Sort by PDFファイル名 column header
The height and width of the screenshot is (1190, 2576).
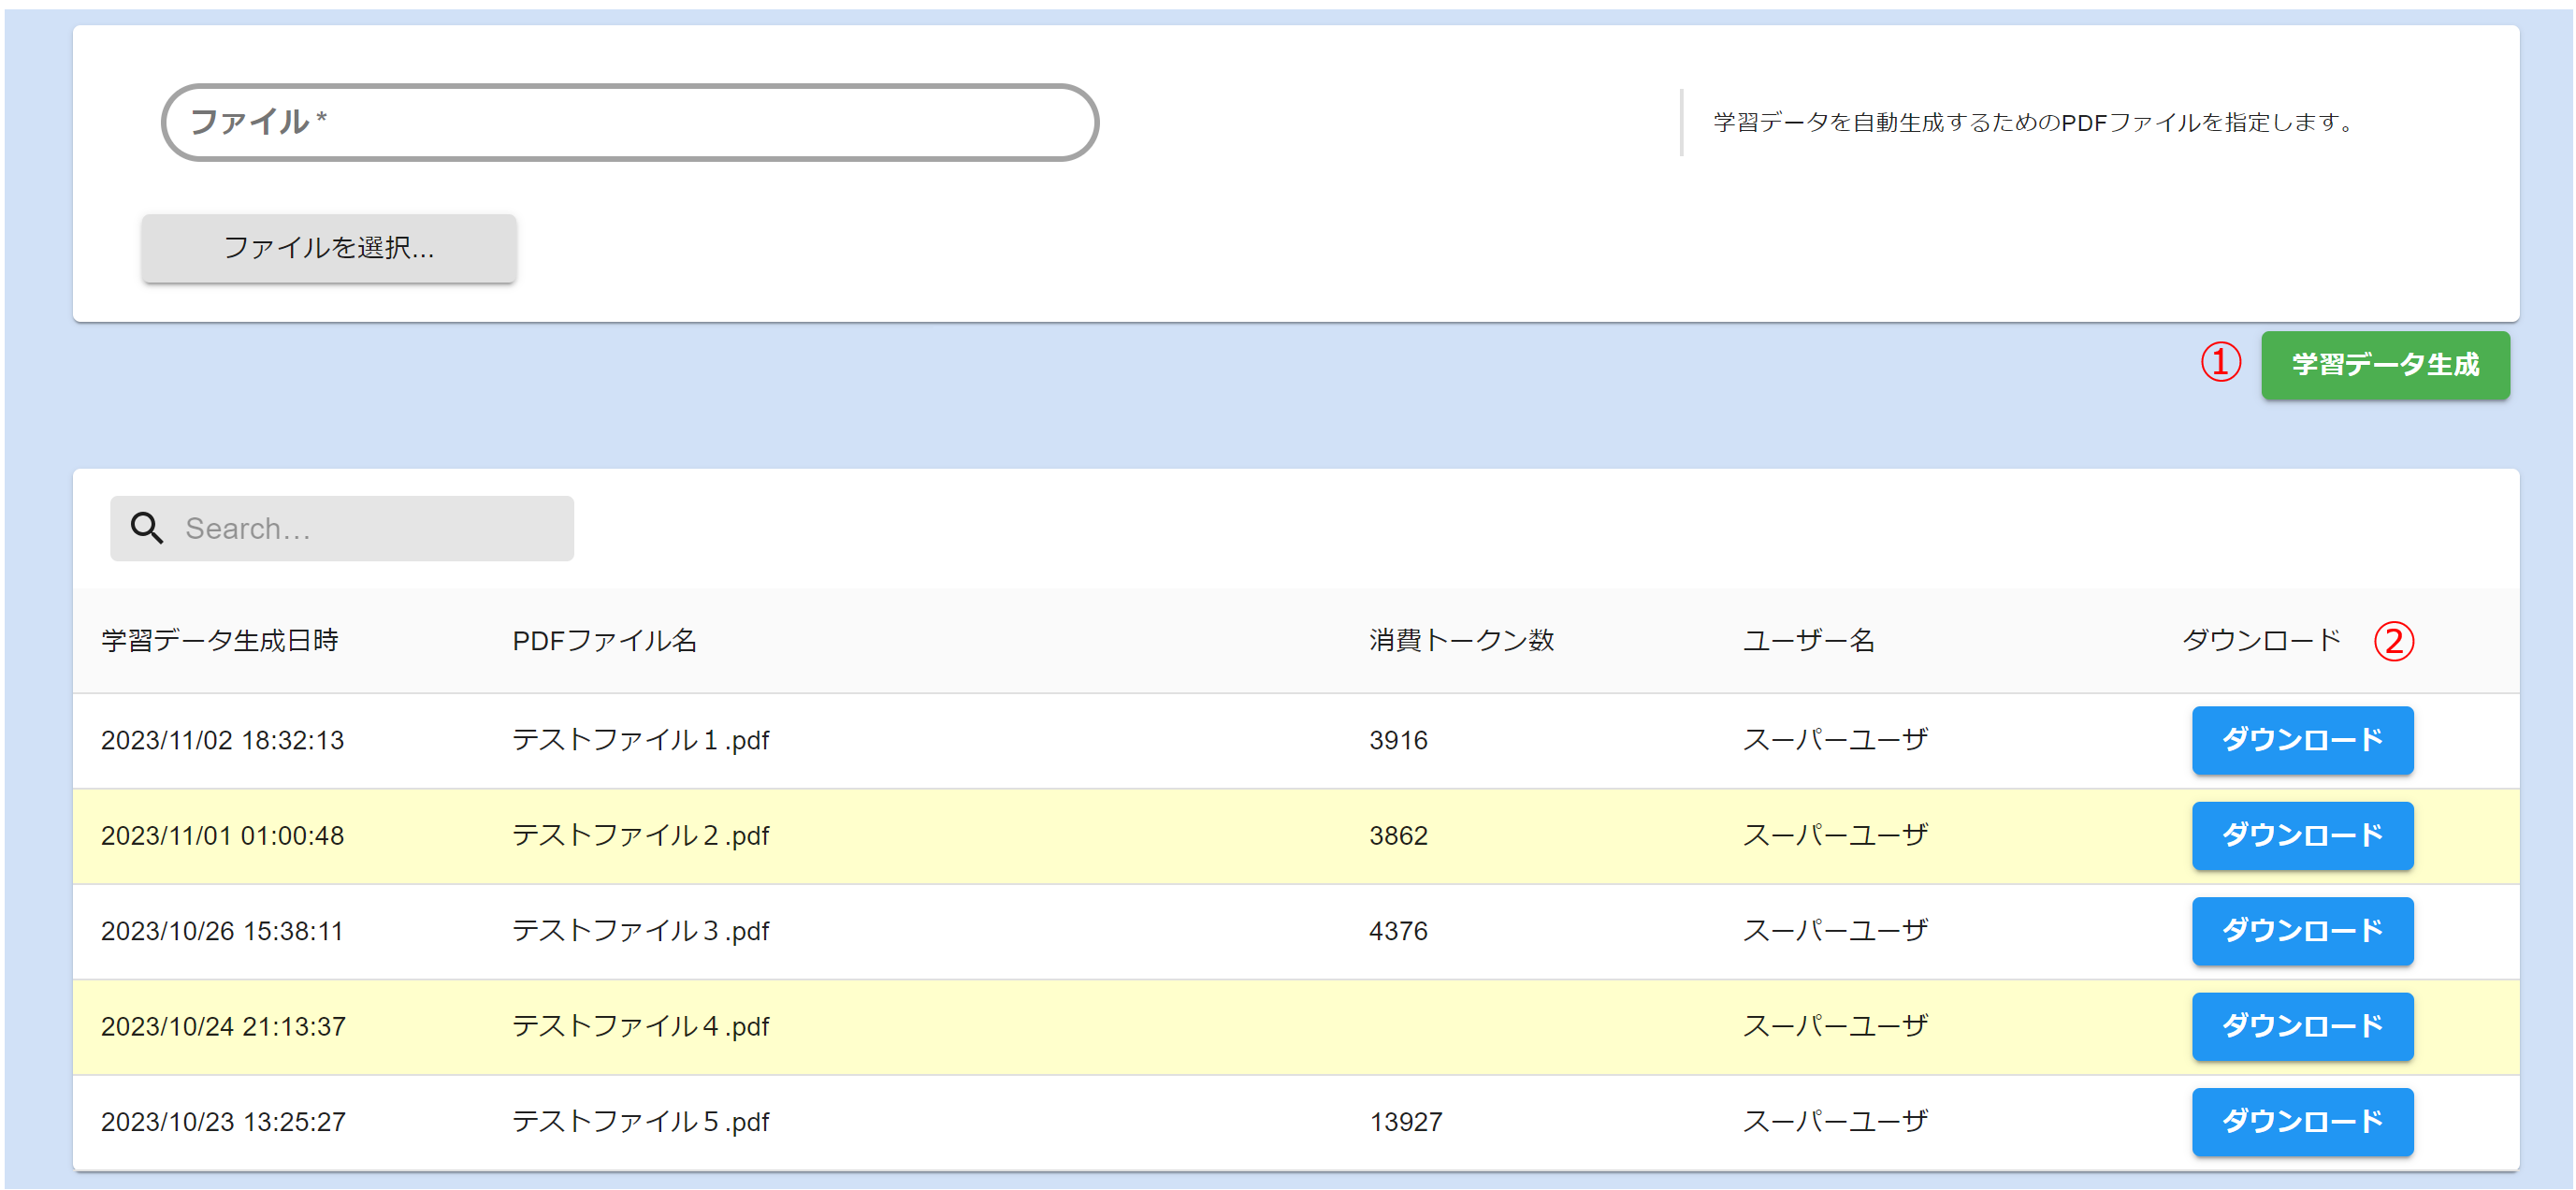pos(604,640)
